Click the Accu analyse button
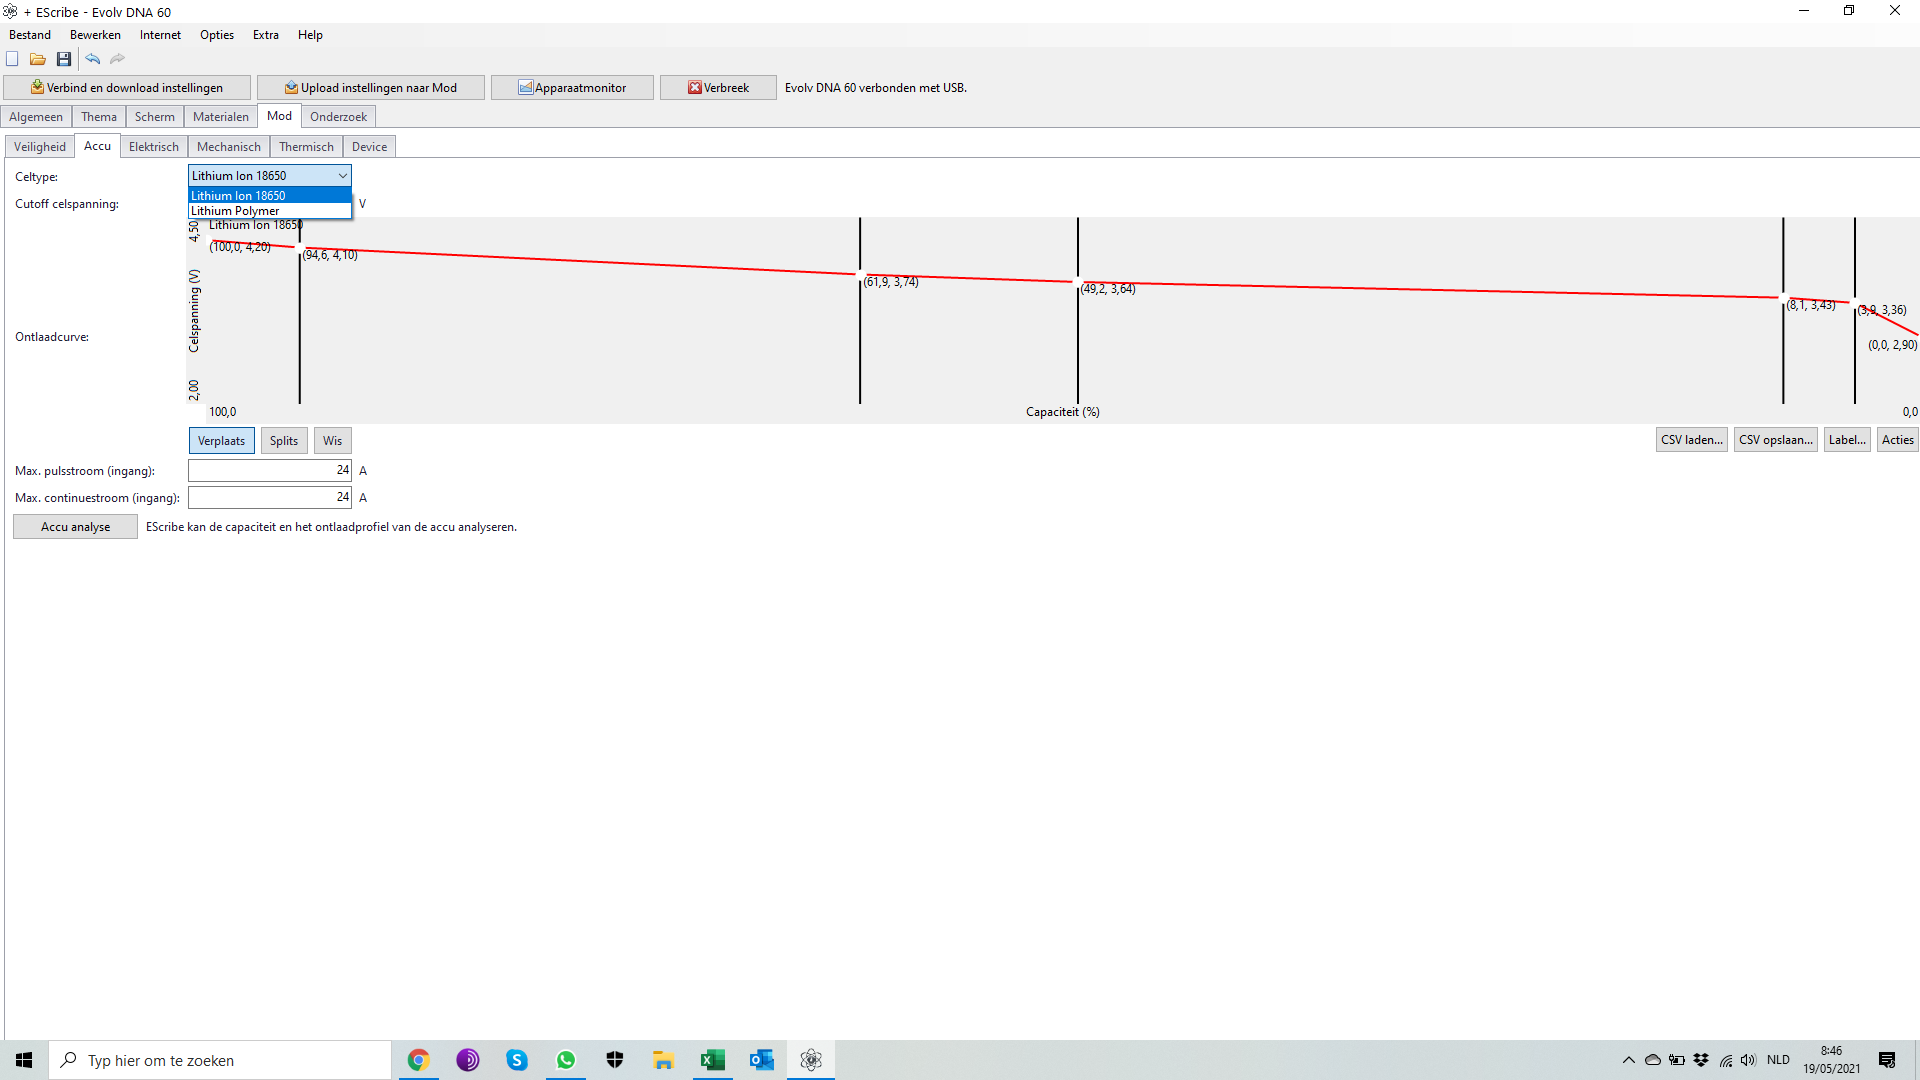1920x1080 pixels. [75, 527]
